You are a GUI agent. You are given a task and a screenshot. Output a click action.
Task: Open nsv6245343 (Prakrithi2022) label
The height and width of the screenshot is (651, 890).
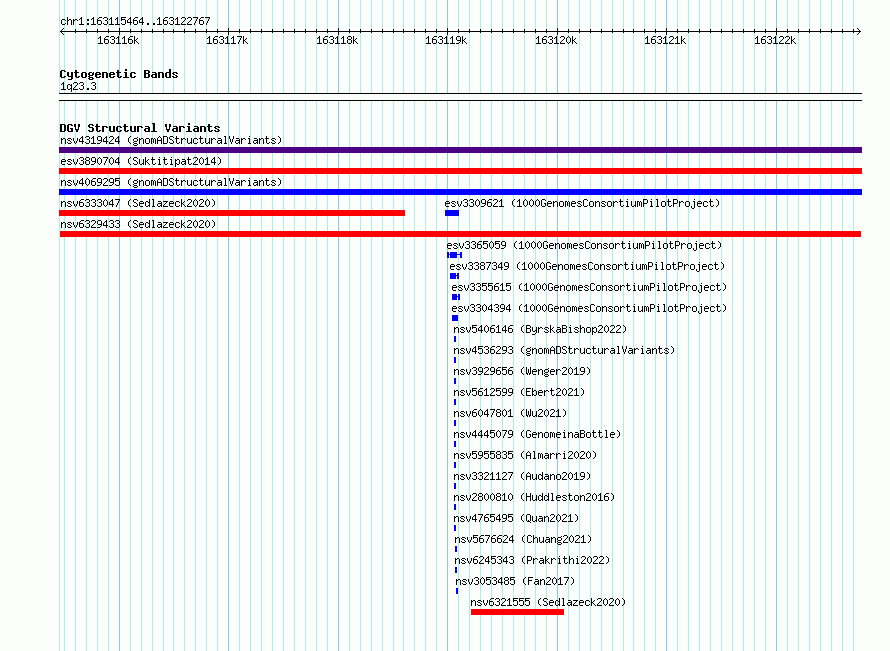click(532, 560)
